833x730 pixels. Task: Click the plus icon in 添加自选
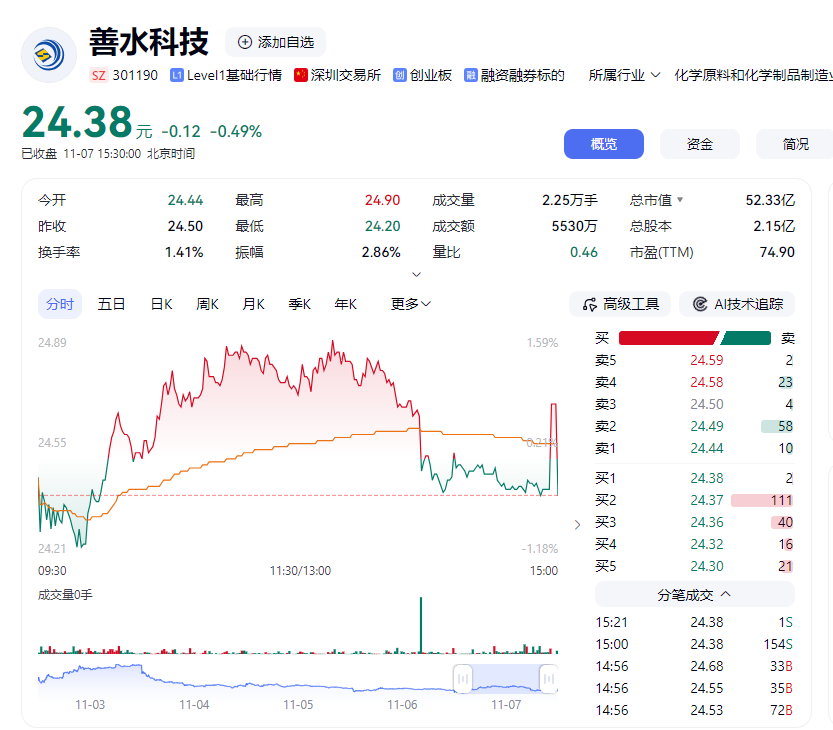pos(244,42)
